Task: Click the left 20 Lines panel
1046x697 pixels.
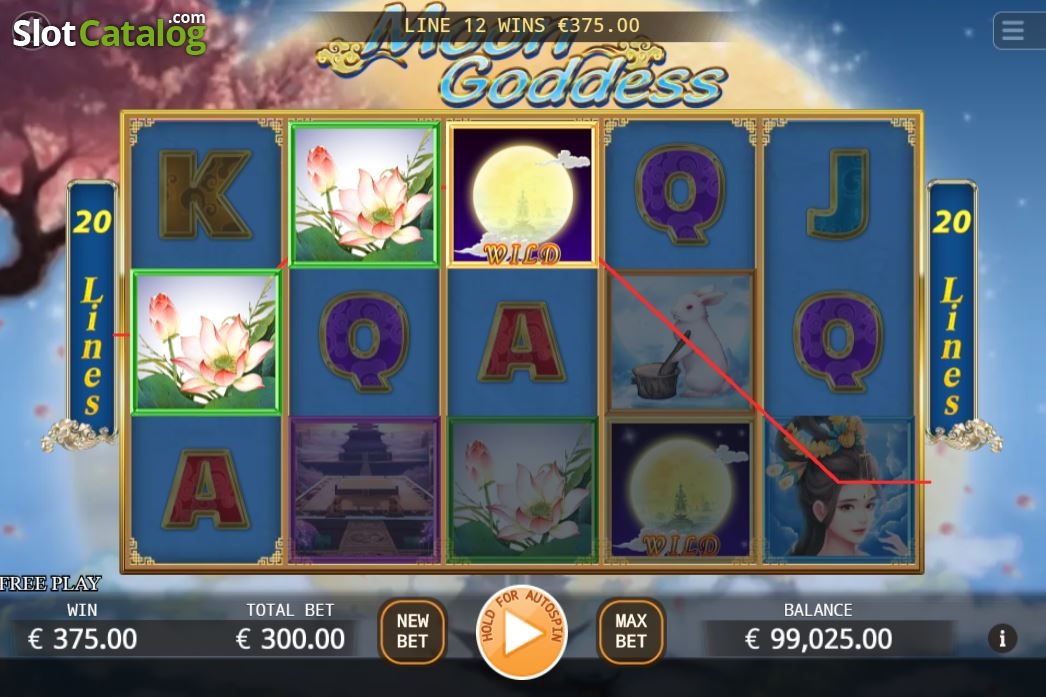Action: [91, 309]
